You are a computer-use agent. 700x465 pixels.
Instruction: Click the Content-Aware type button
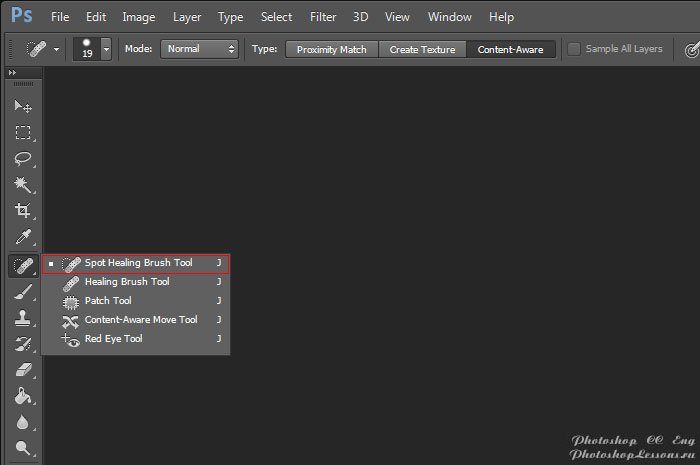click(x=511, y=49)
